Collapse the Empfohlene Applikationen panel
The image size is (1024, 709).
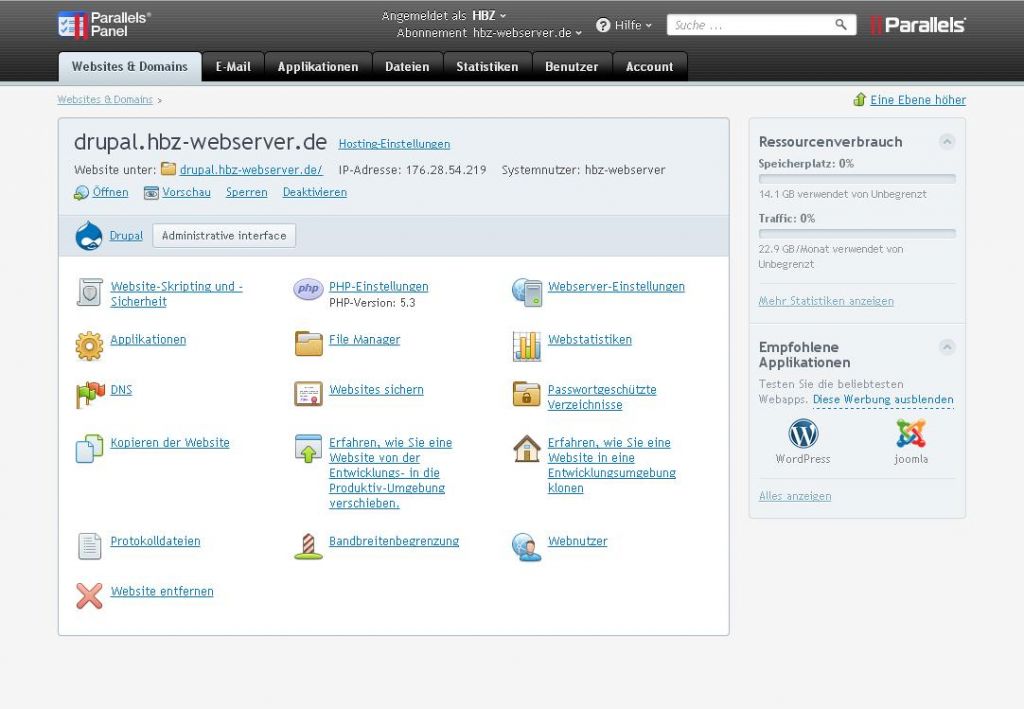947,347
